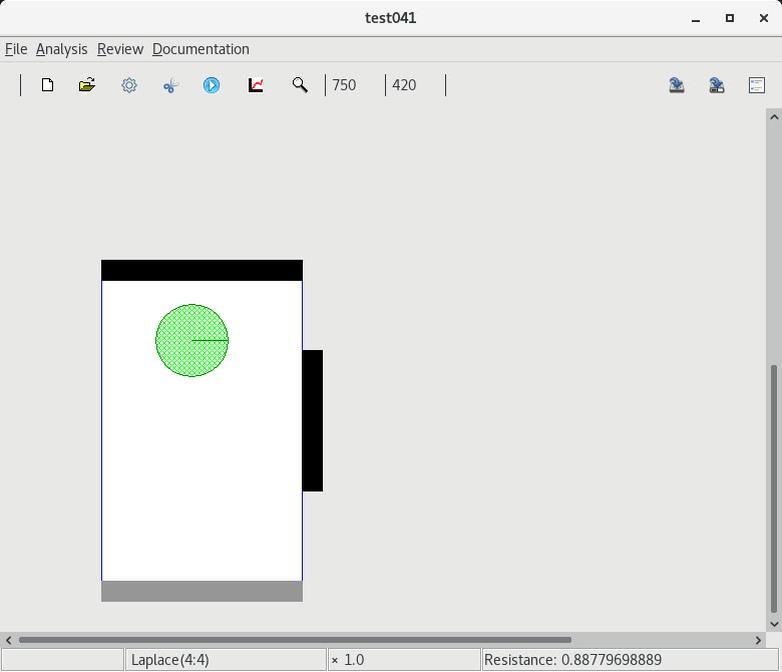Click the height field showing 420

(x=414, y=85)
